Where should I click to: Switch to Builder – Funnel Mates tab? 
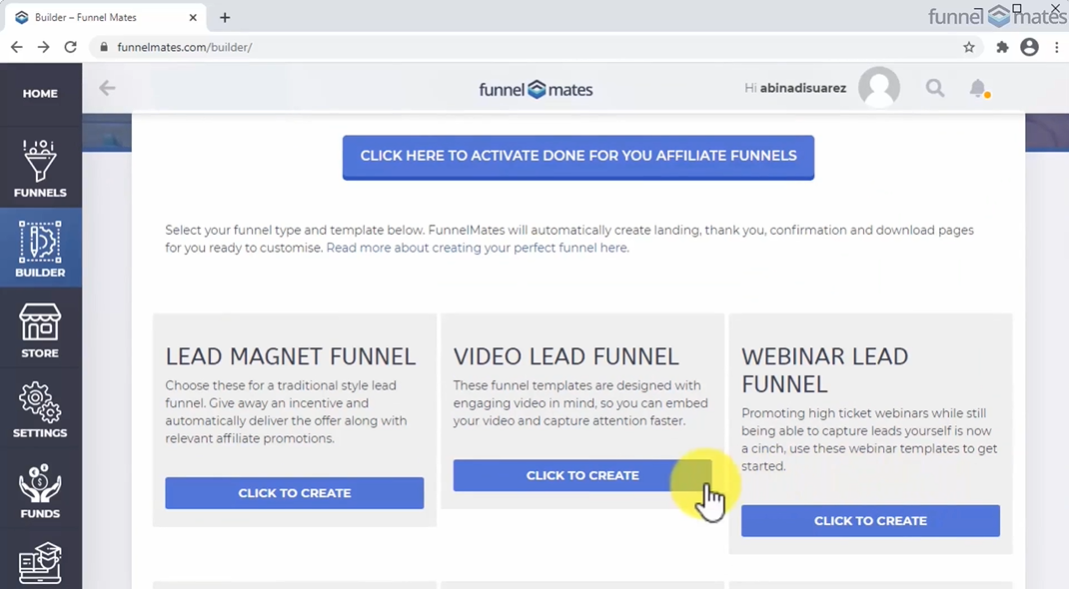[x=100, y=17]
